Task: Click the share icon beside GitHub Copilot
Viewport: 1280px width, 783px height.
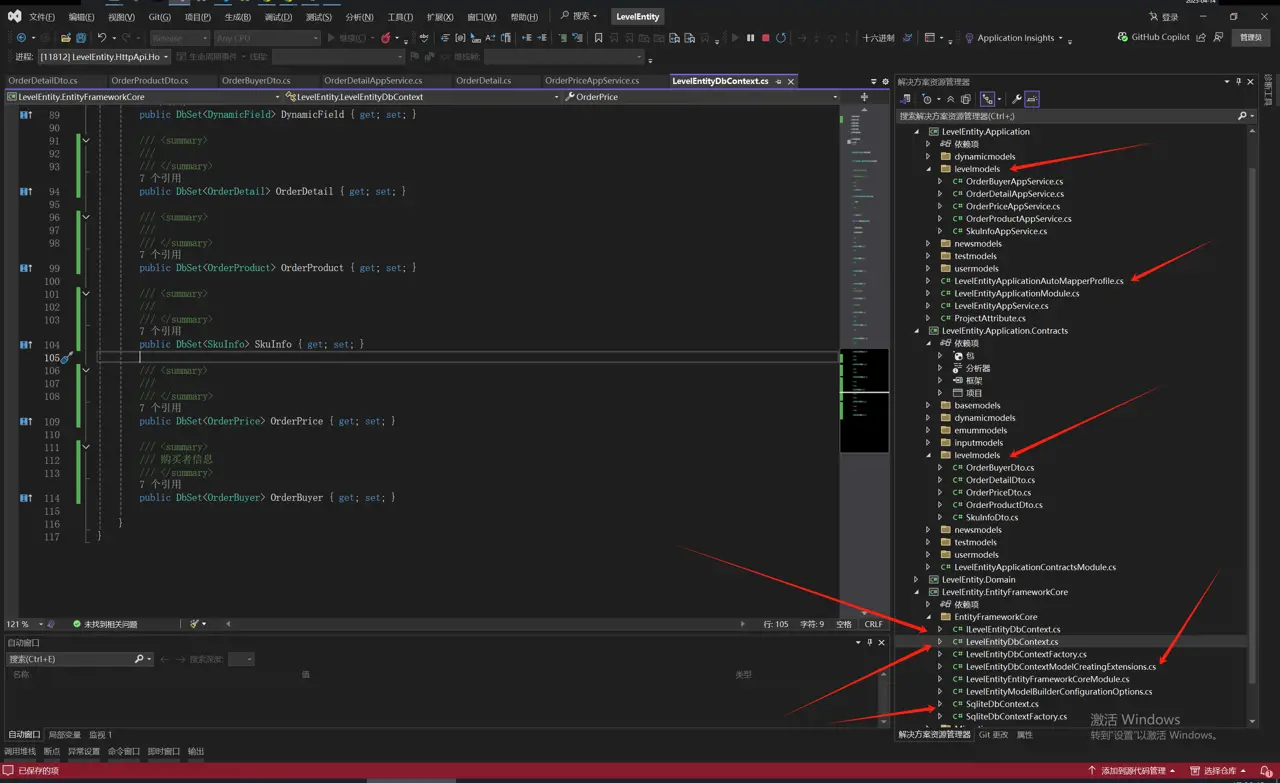Action: pos(1202,37)
